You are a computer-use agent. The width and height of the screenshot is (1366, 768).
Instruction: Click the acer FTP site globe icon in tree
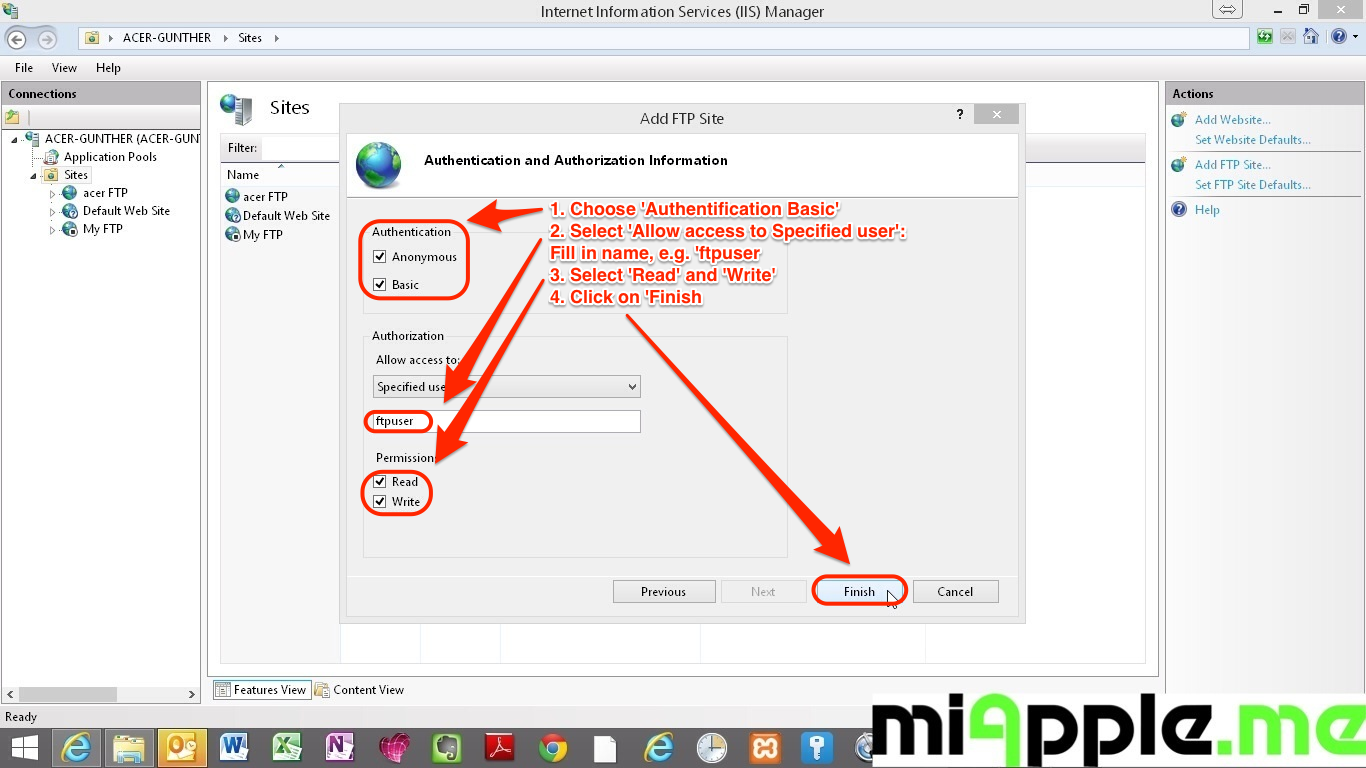pos(70,193)
